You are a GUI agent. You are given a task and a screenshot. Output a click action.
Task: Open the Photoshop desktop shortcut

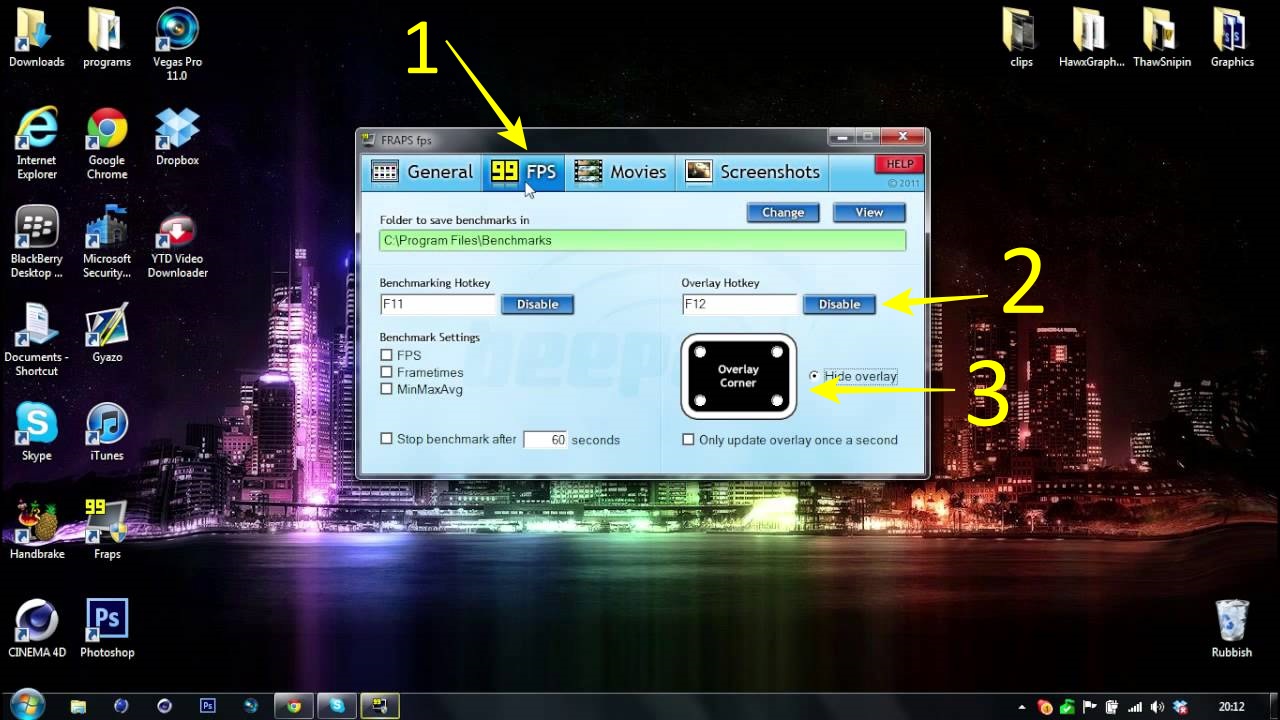(107, 620)
